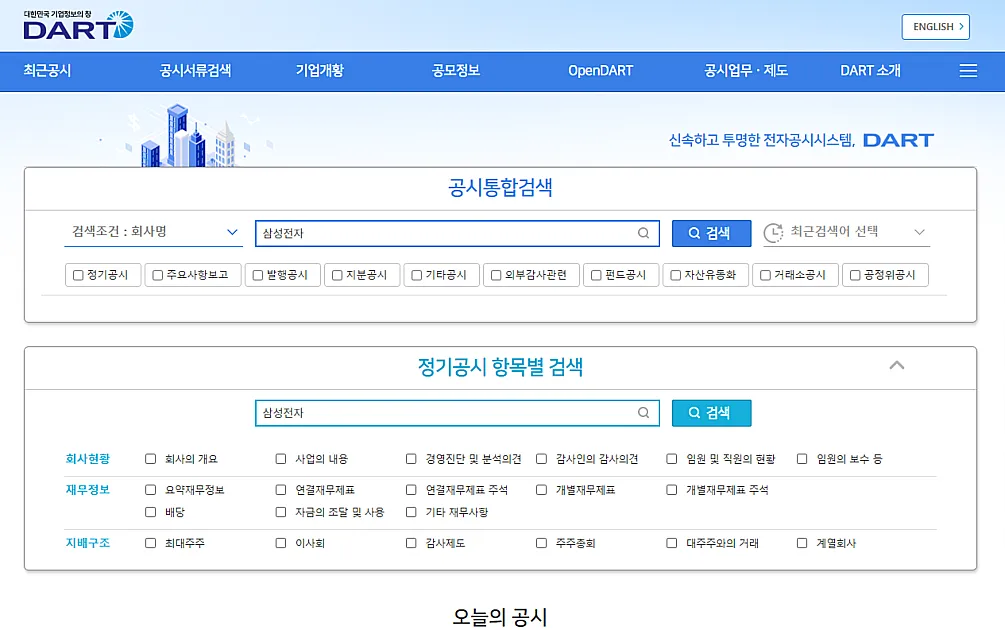The height and width of the screenshot is (630, 1005).
Task: Check 최대주주 checkbox
Action: (151, 543)
